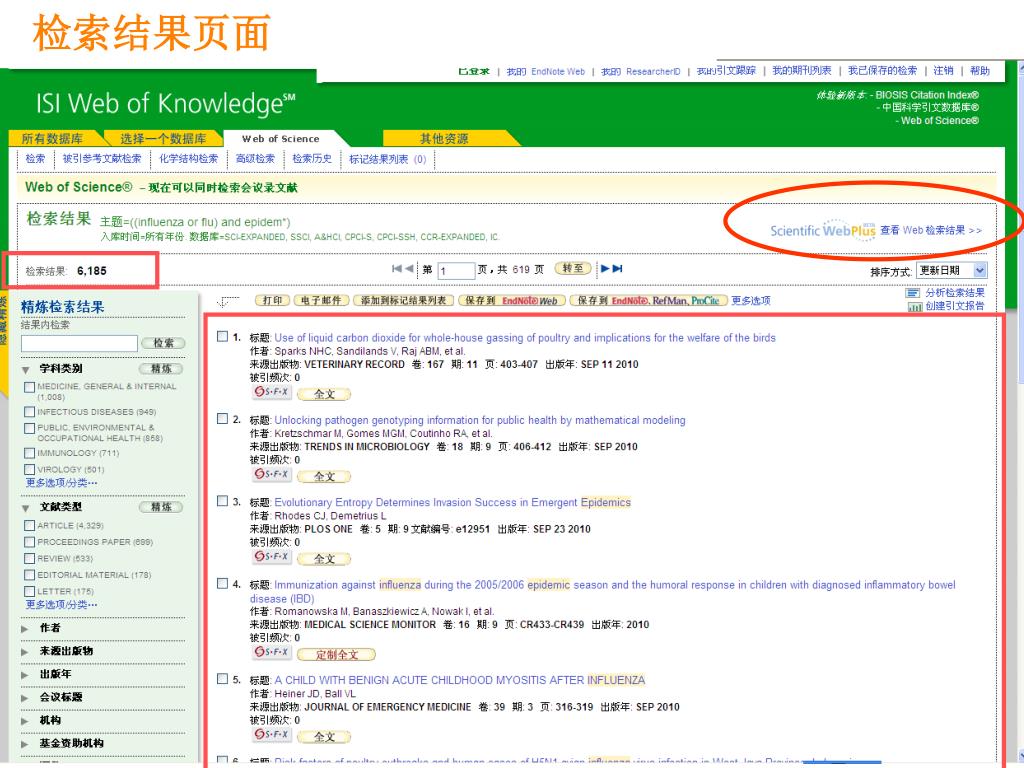
Task: Select the Web of Science tab
Action: [x=281, y=138]
